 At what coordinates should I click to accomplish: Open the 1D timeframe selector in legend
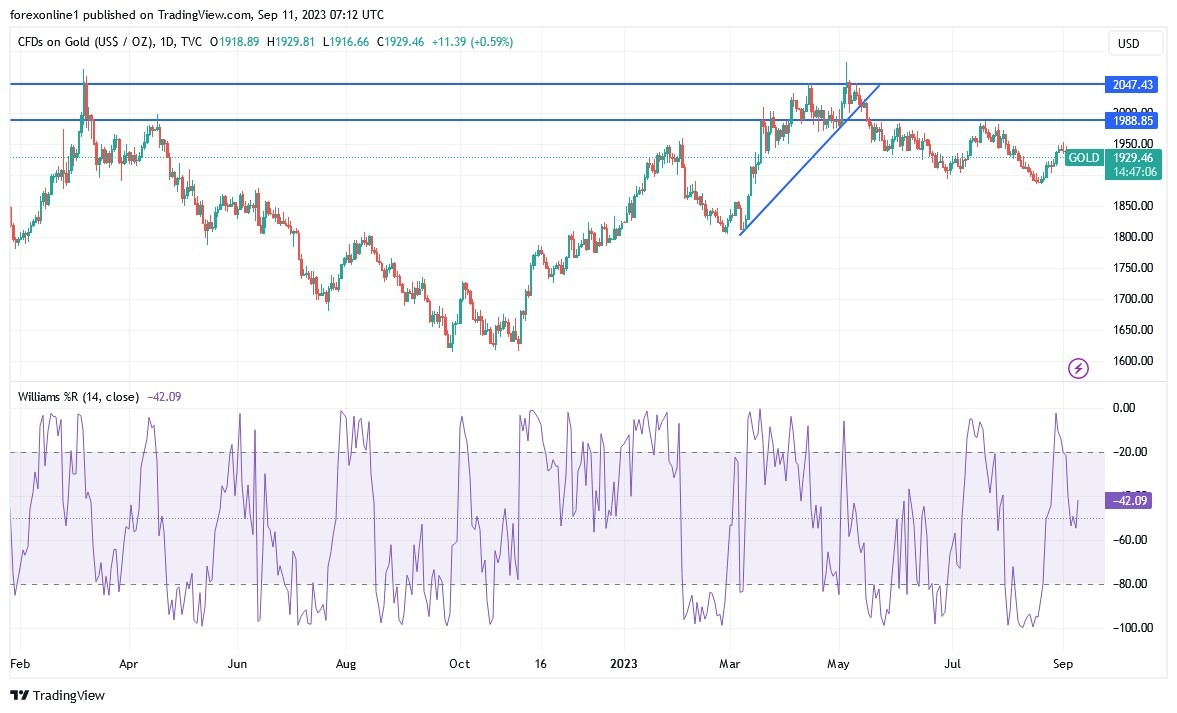[168, 42]
